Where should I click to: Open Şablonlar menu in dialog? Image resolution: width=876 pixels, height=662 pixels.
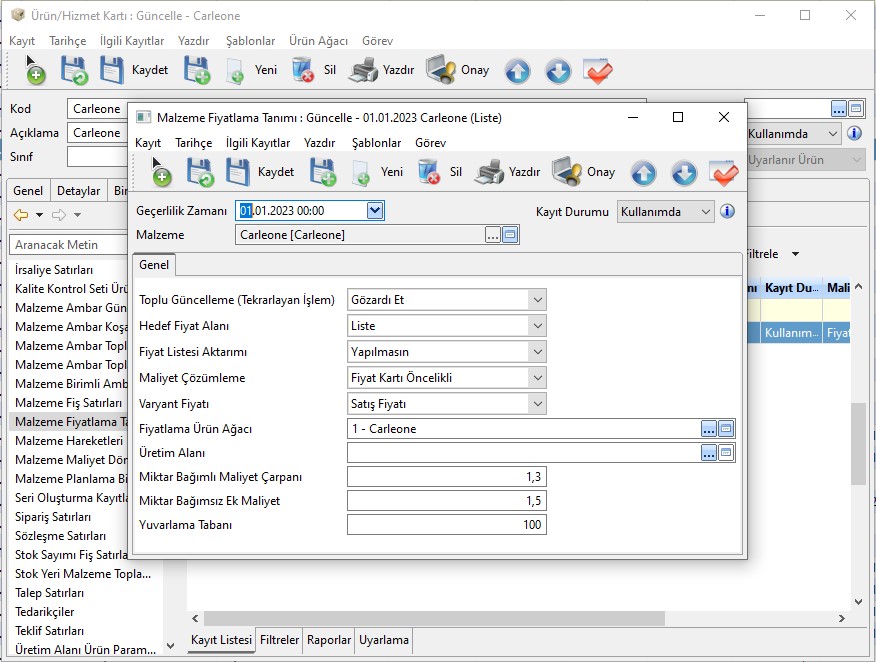click(376, 143)
